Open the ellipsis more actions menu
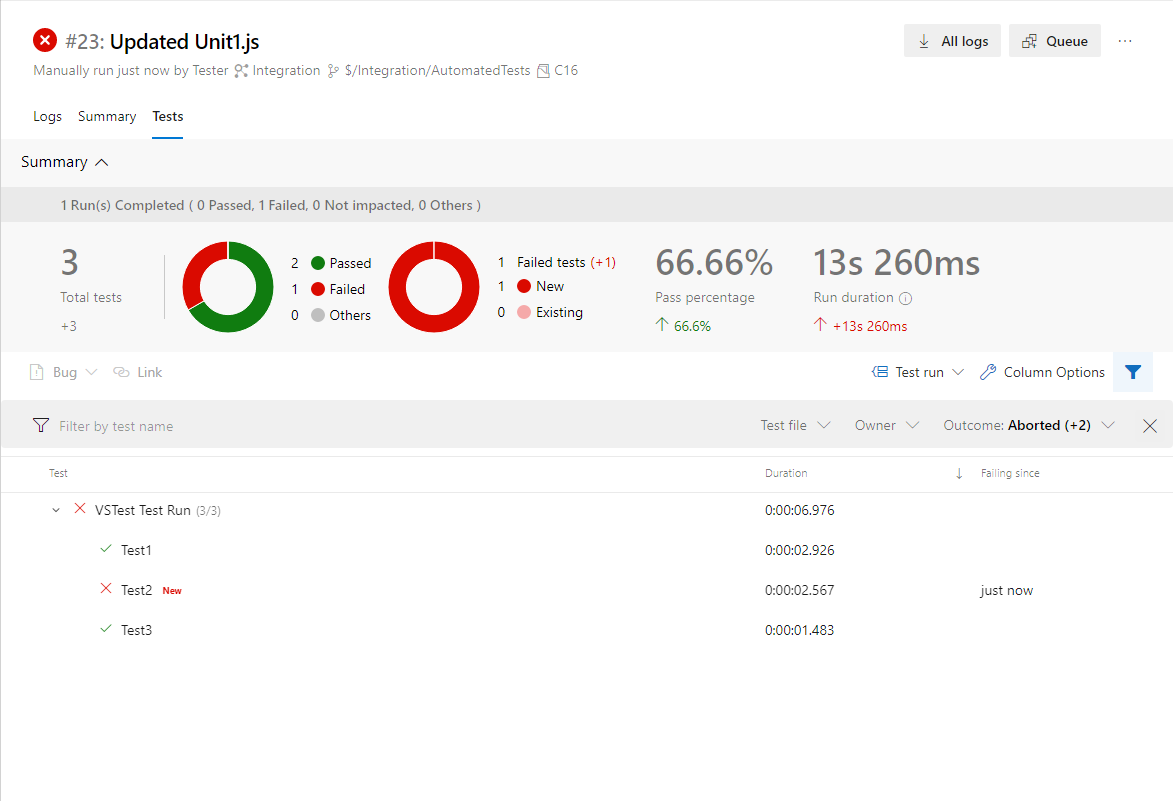The image size is (1173, 801). (1126, 40)
